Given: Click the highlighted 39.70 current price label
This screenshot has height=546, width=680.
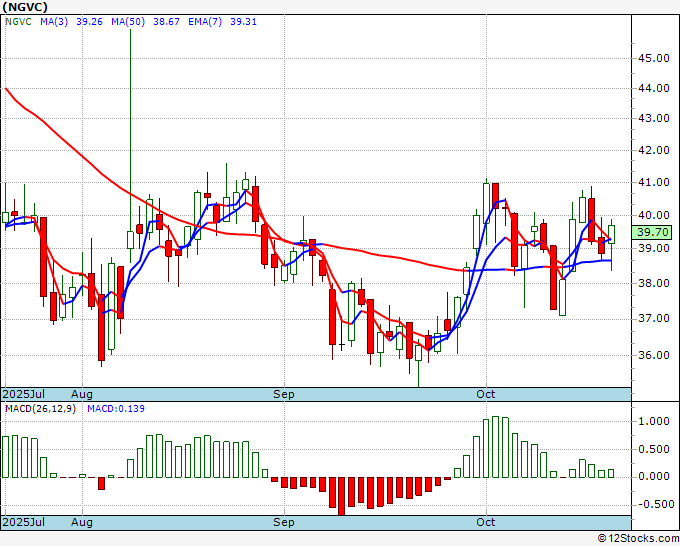Looking at the screenshot, I should click(653, 232).
